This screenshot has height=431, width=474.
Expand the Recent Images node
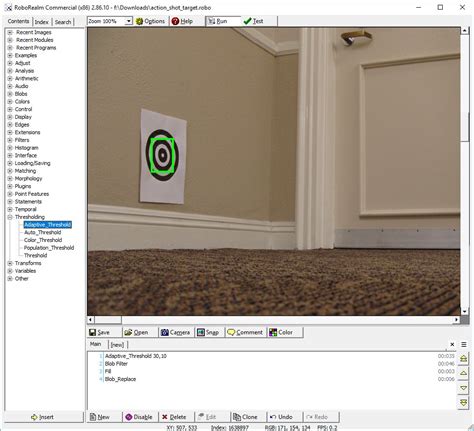click(x=10, y=32)
